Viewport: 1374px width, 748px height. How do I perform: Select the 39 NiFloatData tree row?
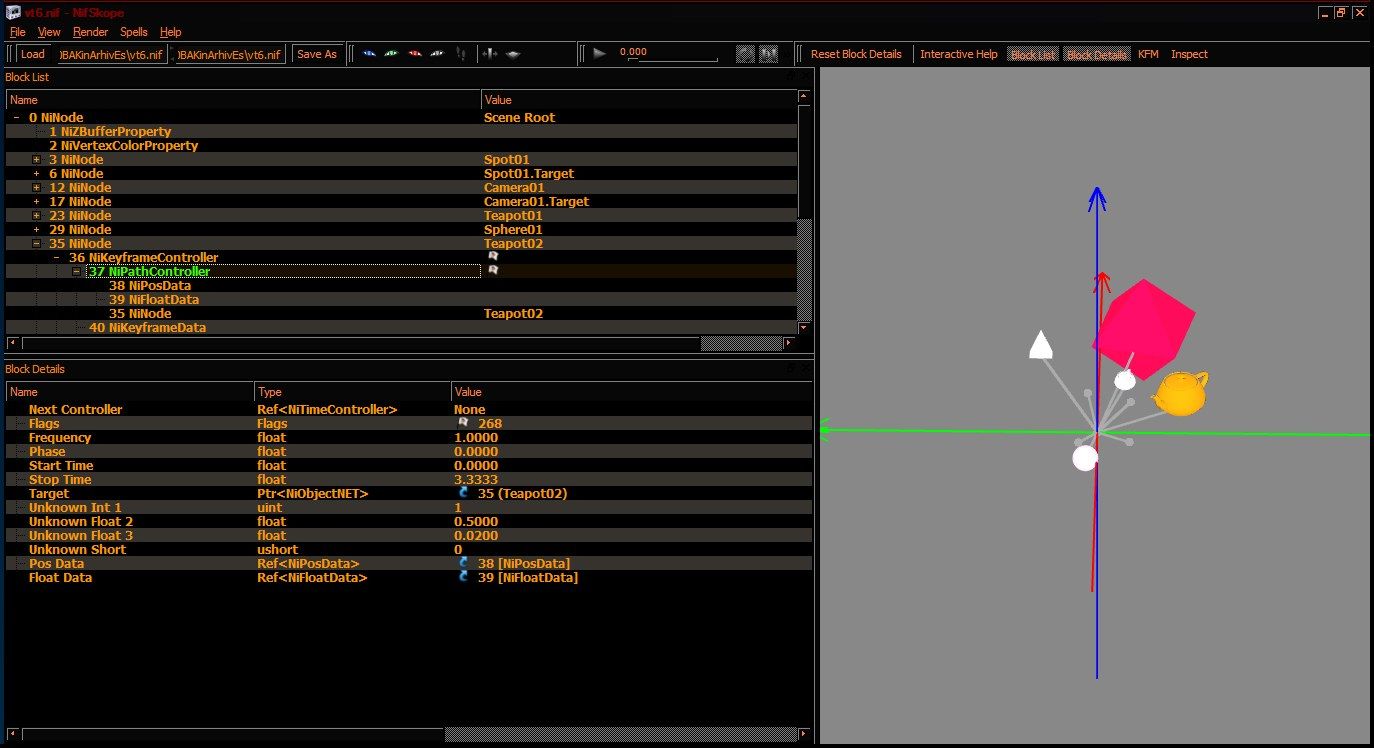coord(400,299)
